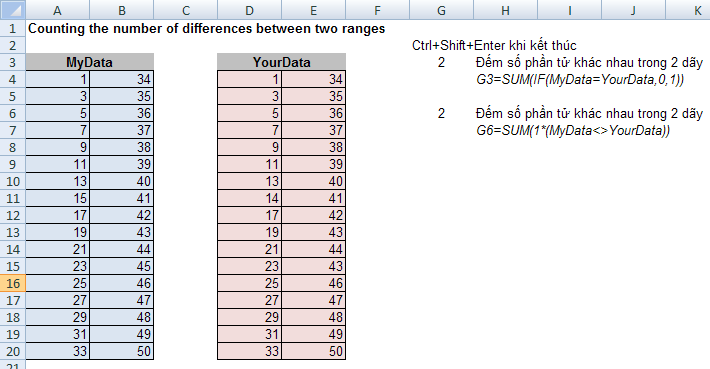Viewport: 710px width, 369px height.
Task: Select row 20 header
Action: (13, 351)
